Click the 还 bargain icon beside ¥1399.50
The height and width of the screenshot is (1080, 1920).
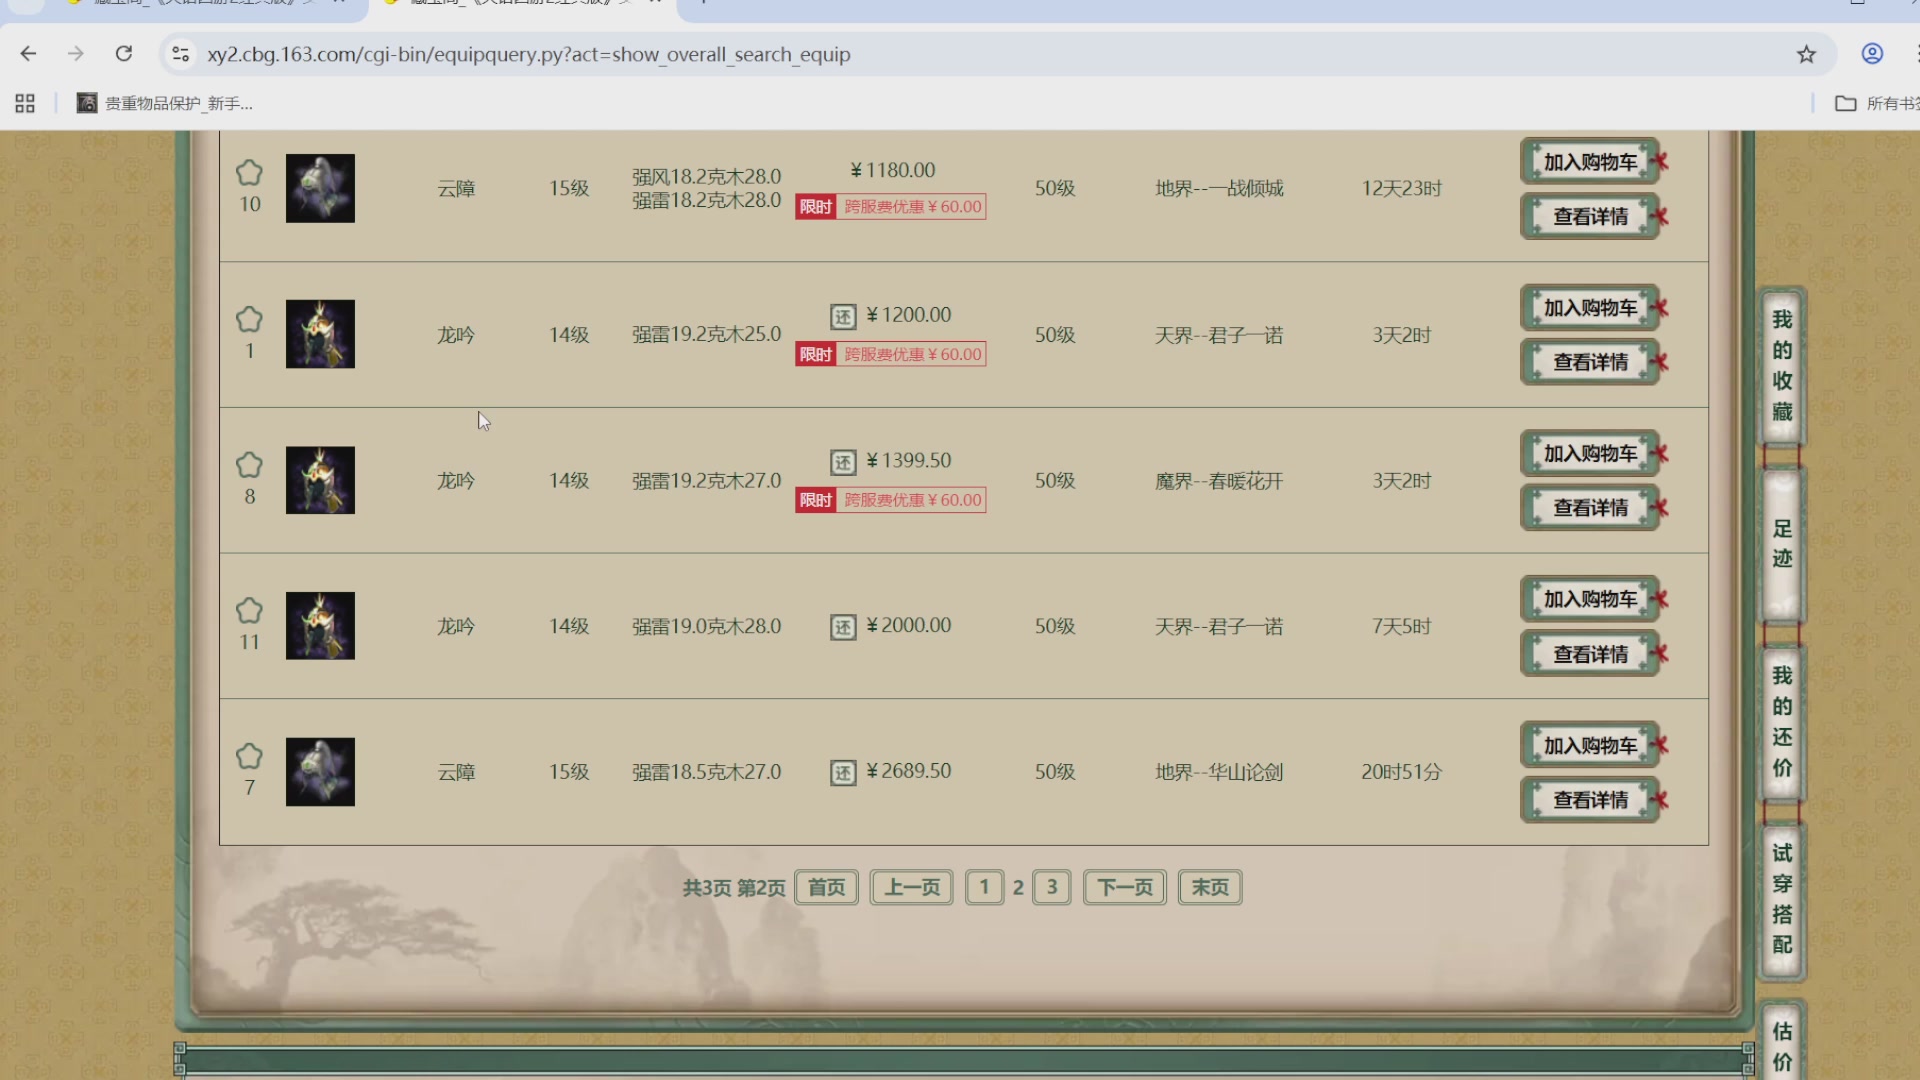tap(843, 462)
